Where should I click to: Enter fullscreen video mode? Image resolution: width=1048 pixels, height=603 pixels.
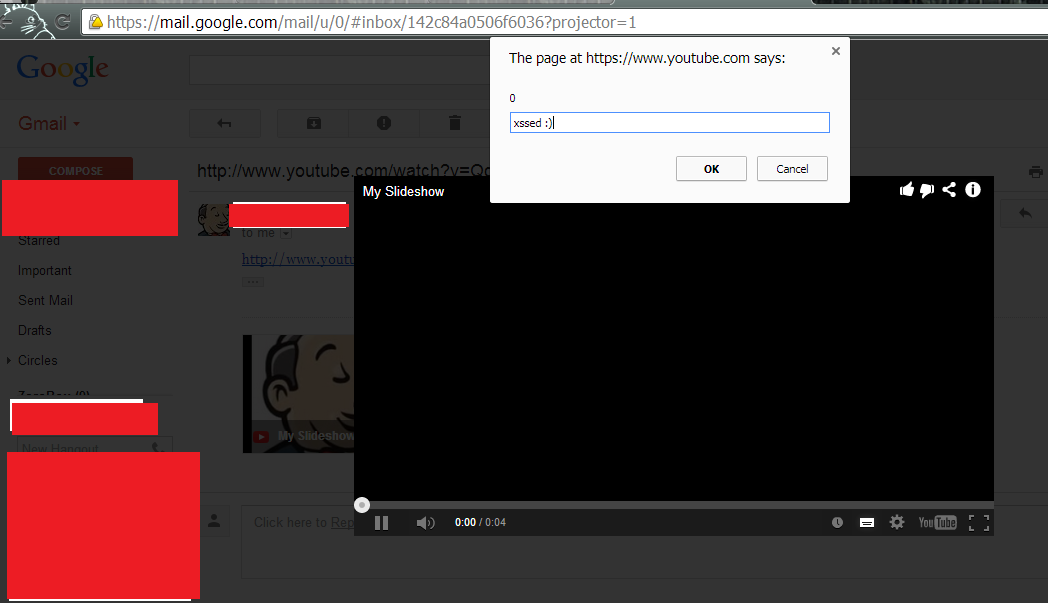coord(978,523)
